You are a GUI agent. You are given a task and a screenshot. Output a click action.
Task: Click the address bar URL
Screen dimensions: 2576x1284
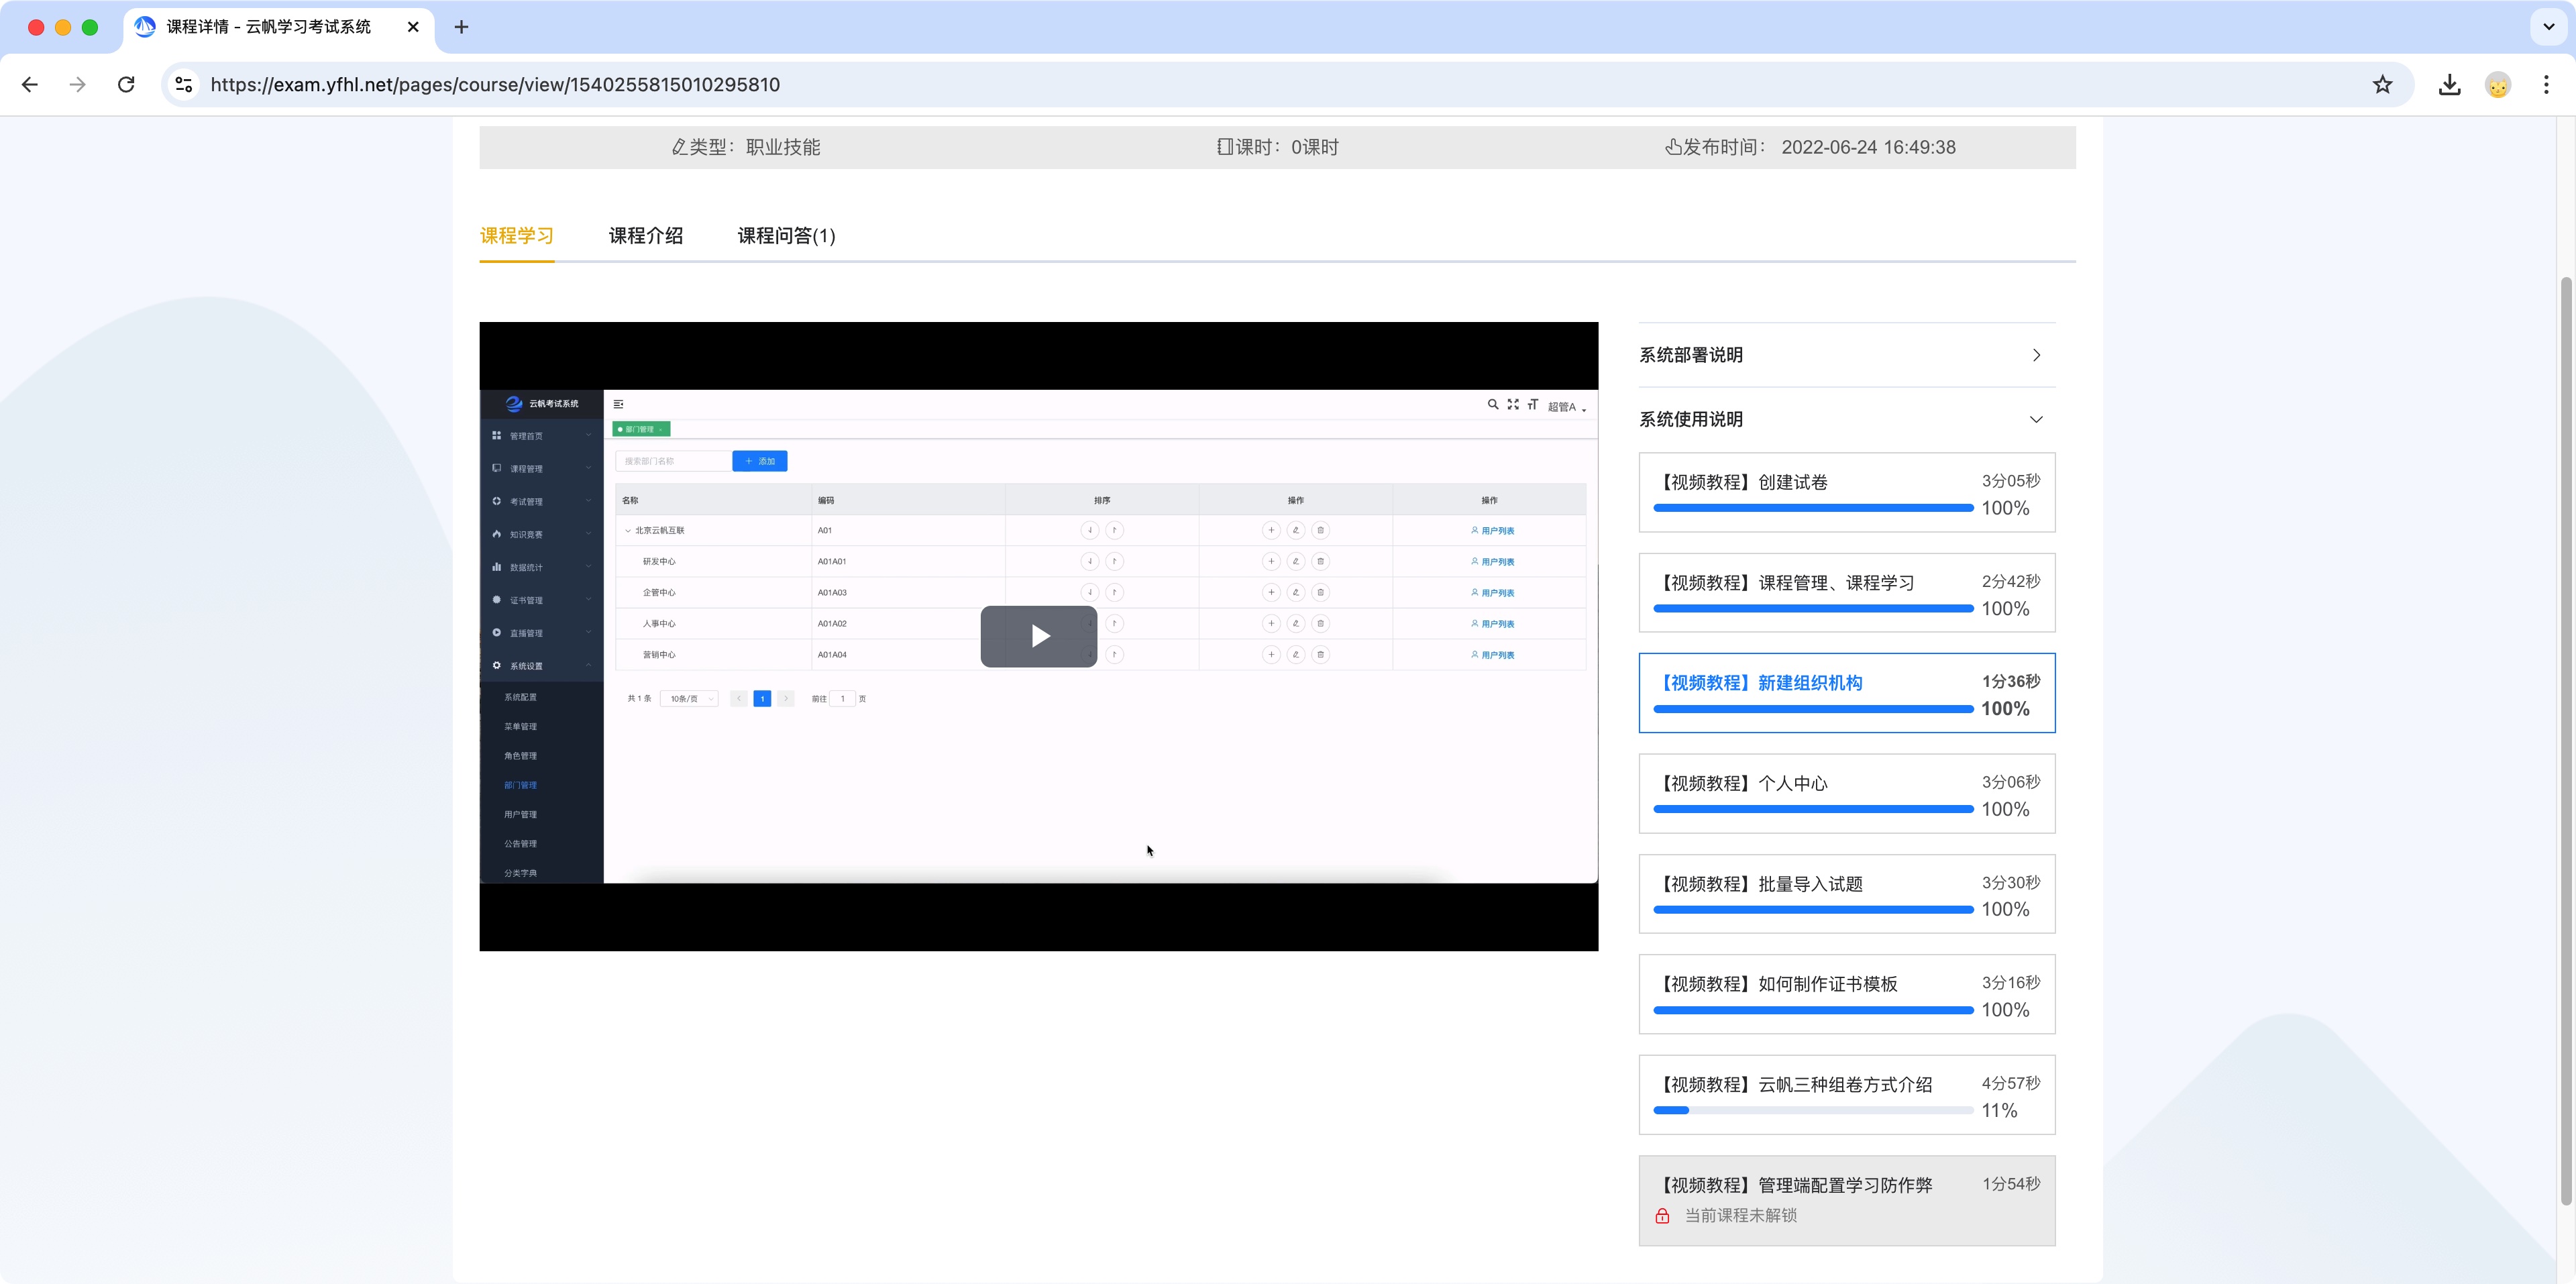[x=495, y=85]
